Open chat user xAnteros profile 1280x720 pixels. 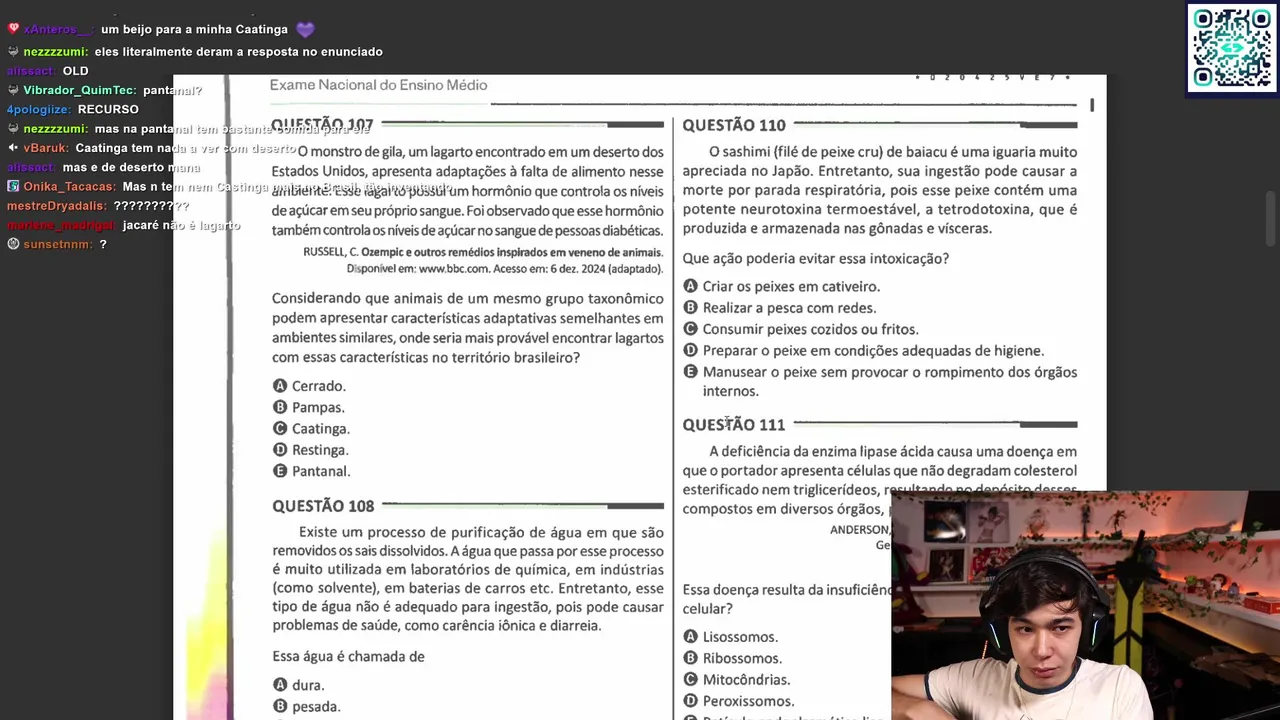(57, 30)
